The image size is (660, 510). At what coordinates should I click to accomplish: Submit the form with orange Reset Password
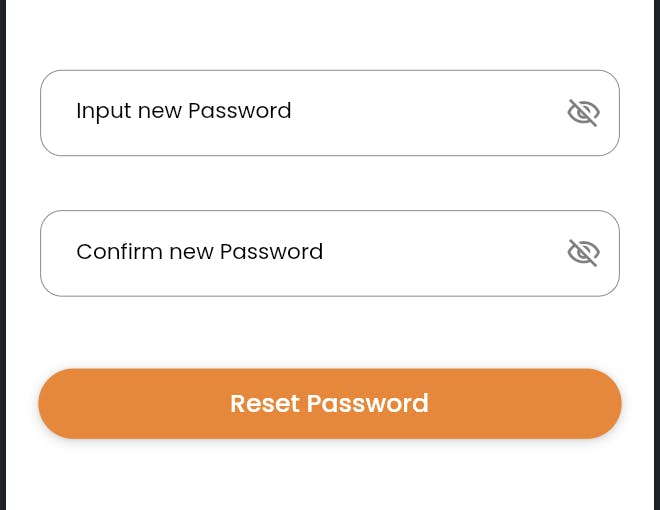coord(330,403)
